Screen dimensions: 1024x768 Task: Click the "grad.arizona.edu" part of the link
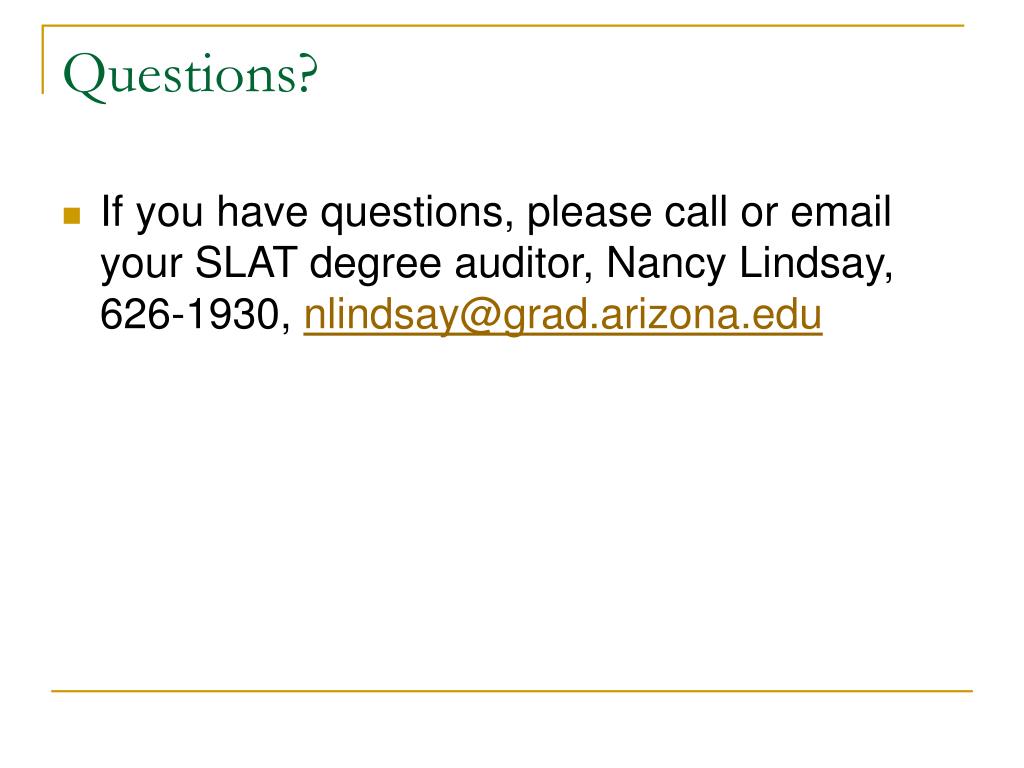(662, 317)
